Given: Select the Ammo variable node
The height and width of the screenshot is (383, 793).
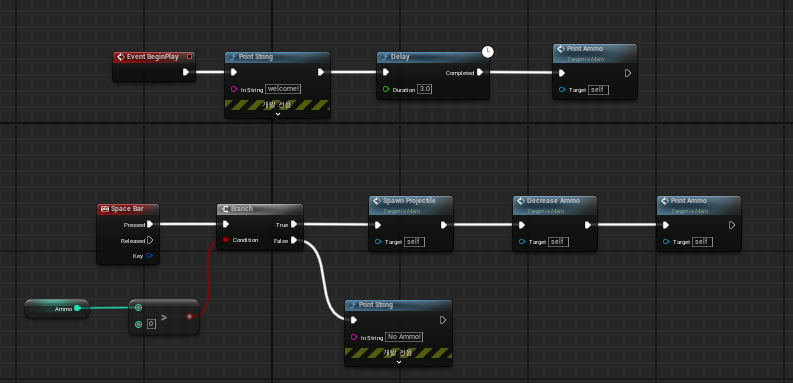Looking at the screenshot, I should pyautogui.click(x=57, y=309).
